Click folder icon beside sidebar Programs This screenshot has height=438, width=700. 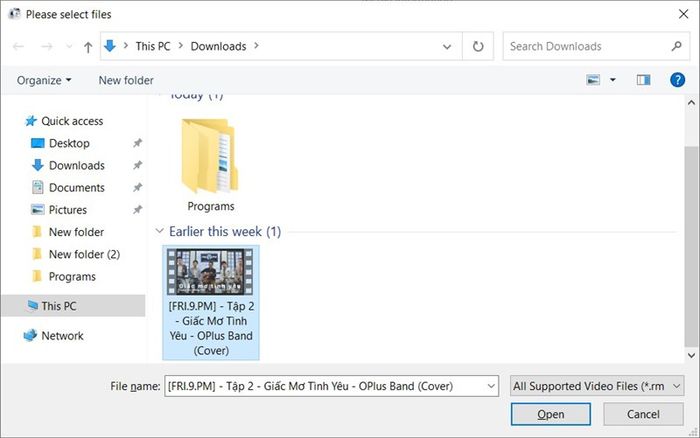click(x=38, y=276)
